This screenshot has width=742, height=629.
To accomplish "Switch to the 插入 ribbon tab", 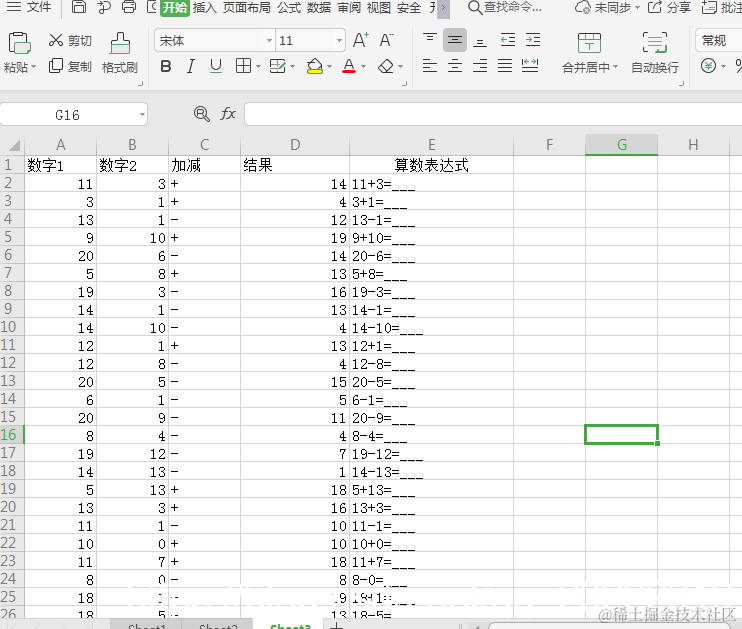I will (205, 8).
